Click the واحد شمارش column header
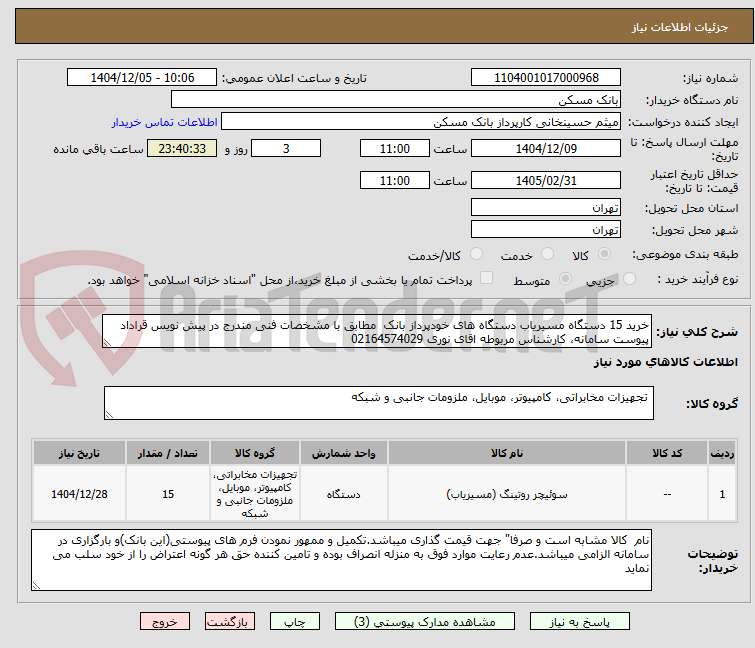 click(x=344, y=453)
